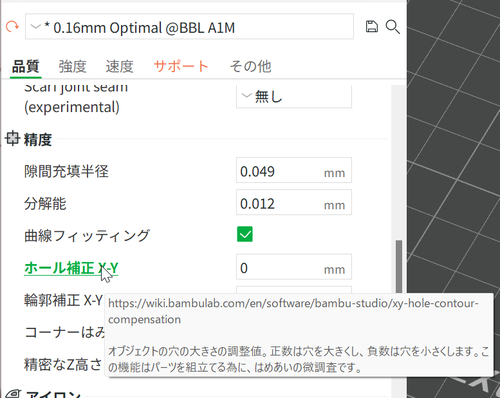The image size is (500, 398).
Task: Click the アイロン section iron icon
Action: pyautogui.click(x=13, y=394)
